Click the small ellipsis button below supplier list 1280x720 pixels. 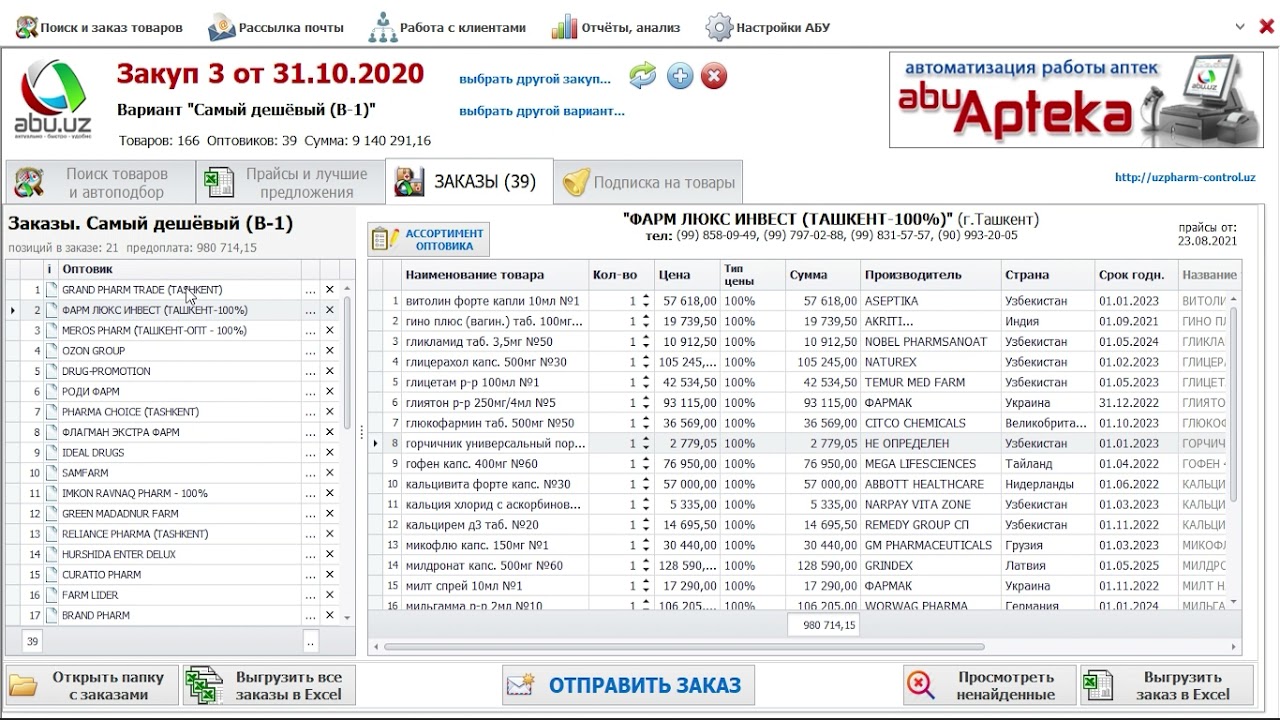(311, 641)
